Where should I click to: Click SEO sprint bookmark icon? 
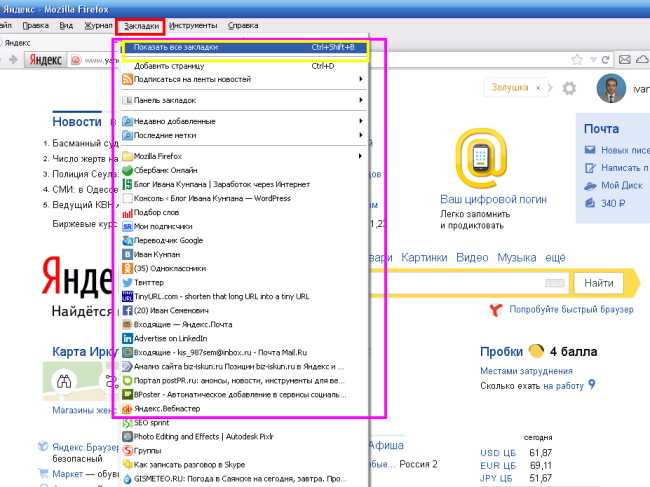[127, 423]
